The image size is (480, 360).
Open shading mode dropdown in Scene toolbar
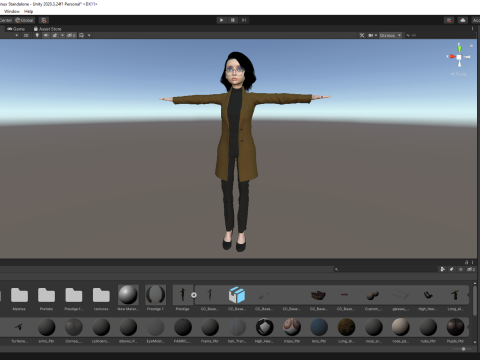tap(16, 35)
